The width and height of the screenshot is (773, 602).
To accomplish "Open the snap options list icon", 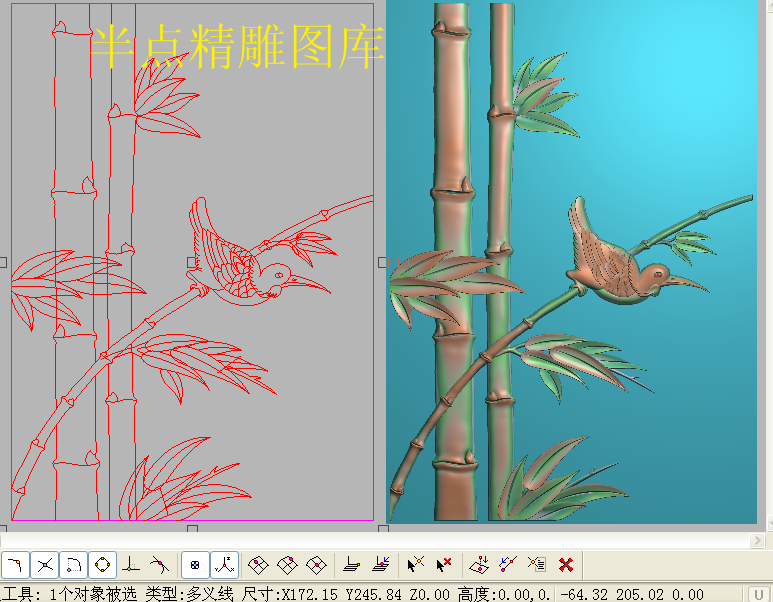I will (537, 564).
